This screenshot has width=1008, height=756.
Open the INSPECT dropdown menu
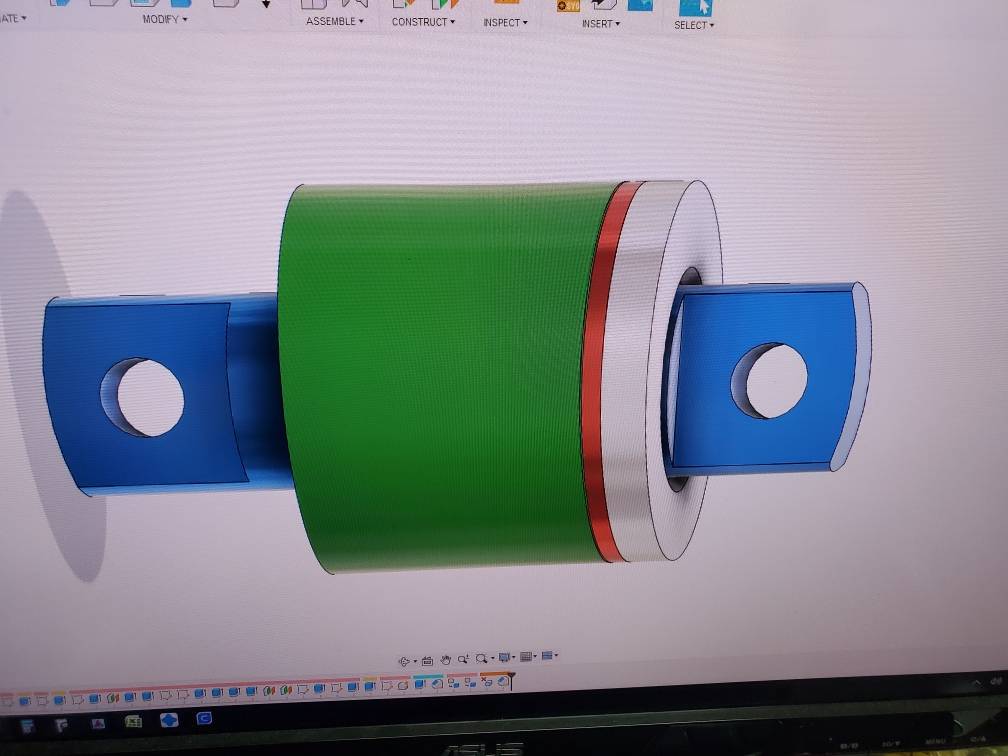(505, 22)
